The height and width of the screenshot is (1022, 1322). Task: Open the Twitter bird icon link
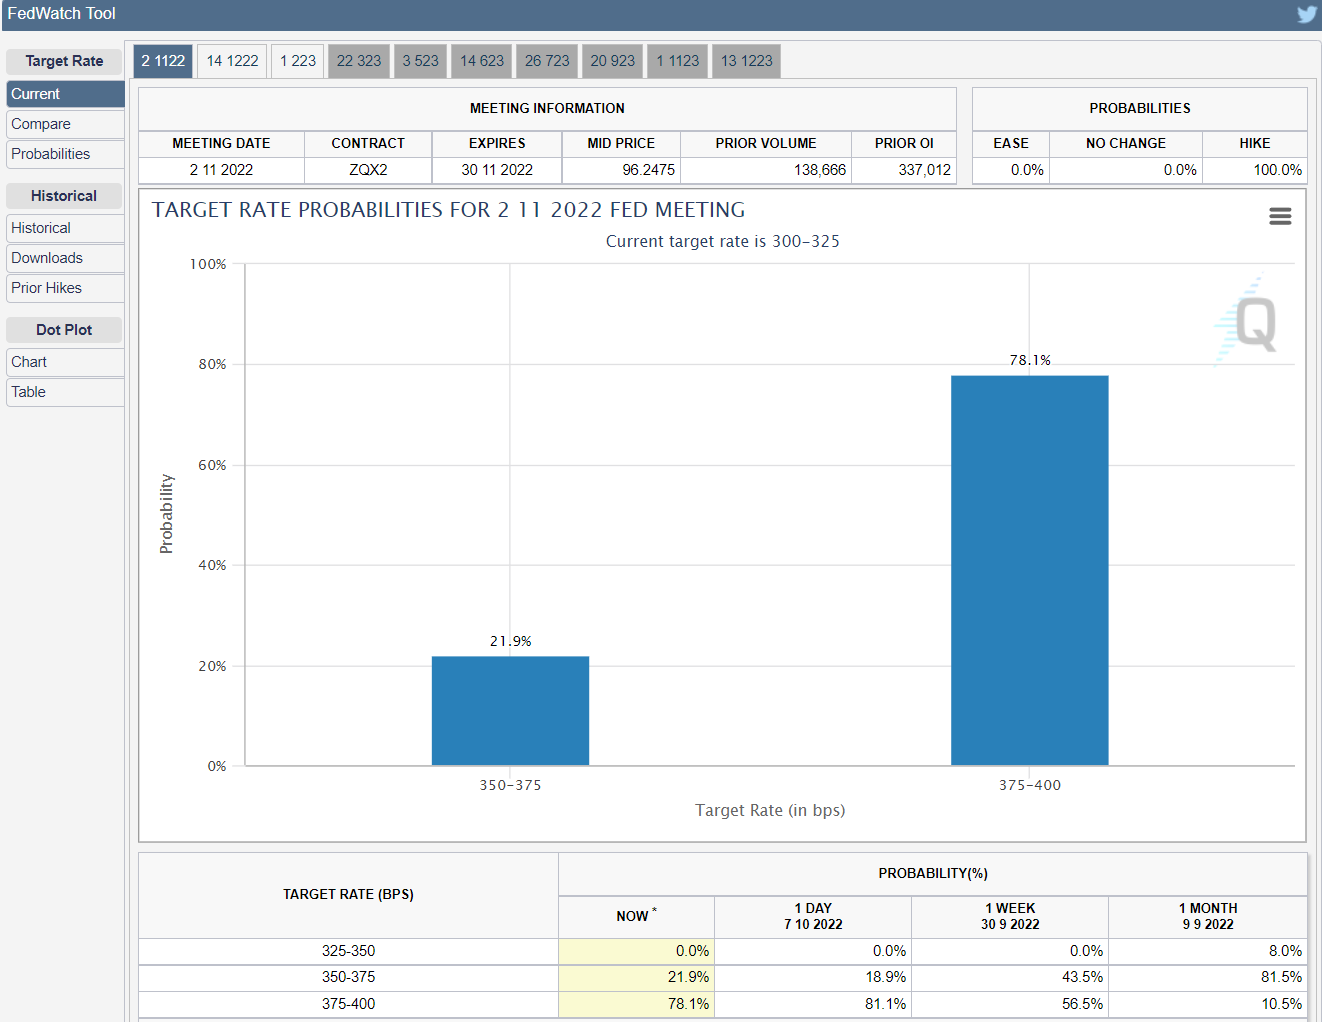[1307, 14]
